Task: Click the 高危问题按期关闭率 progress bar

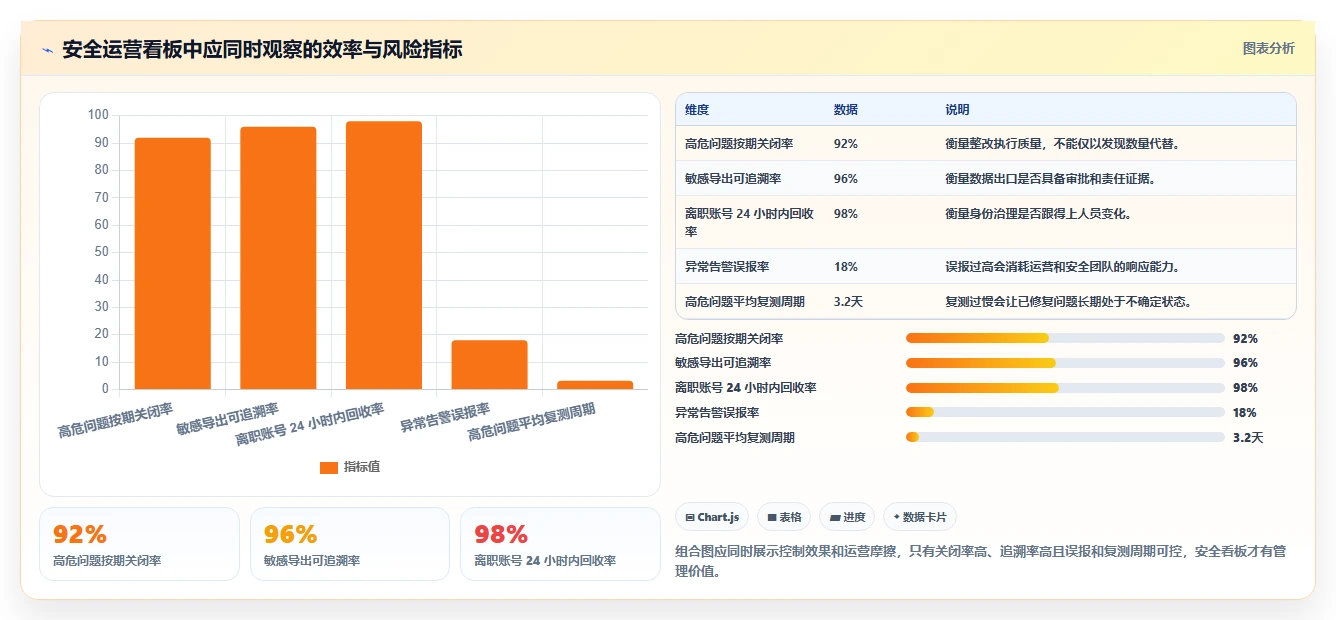Action: click(1065, 338)
